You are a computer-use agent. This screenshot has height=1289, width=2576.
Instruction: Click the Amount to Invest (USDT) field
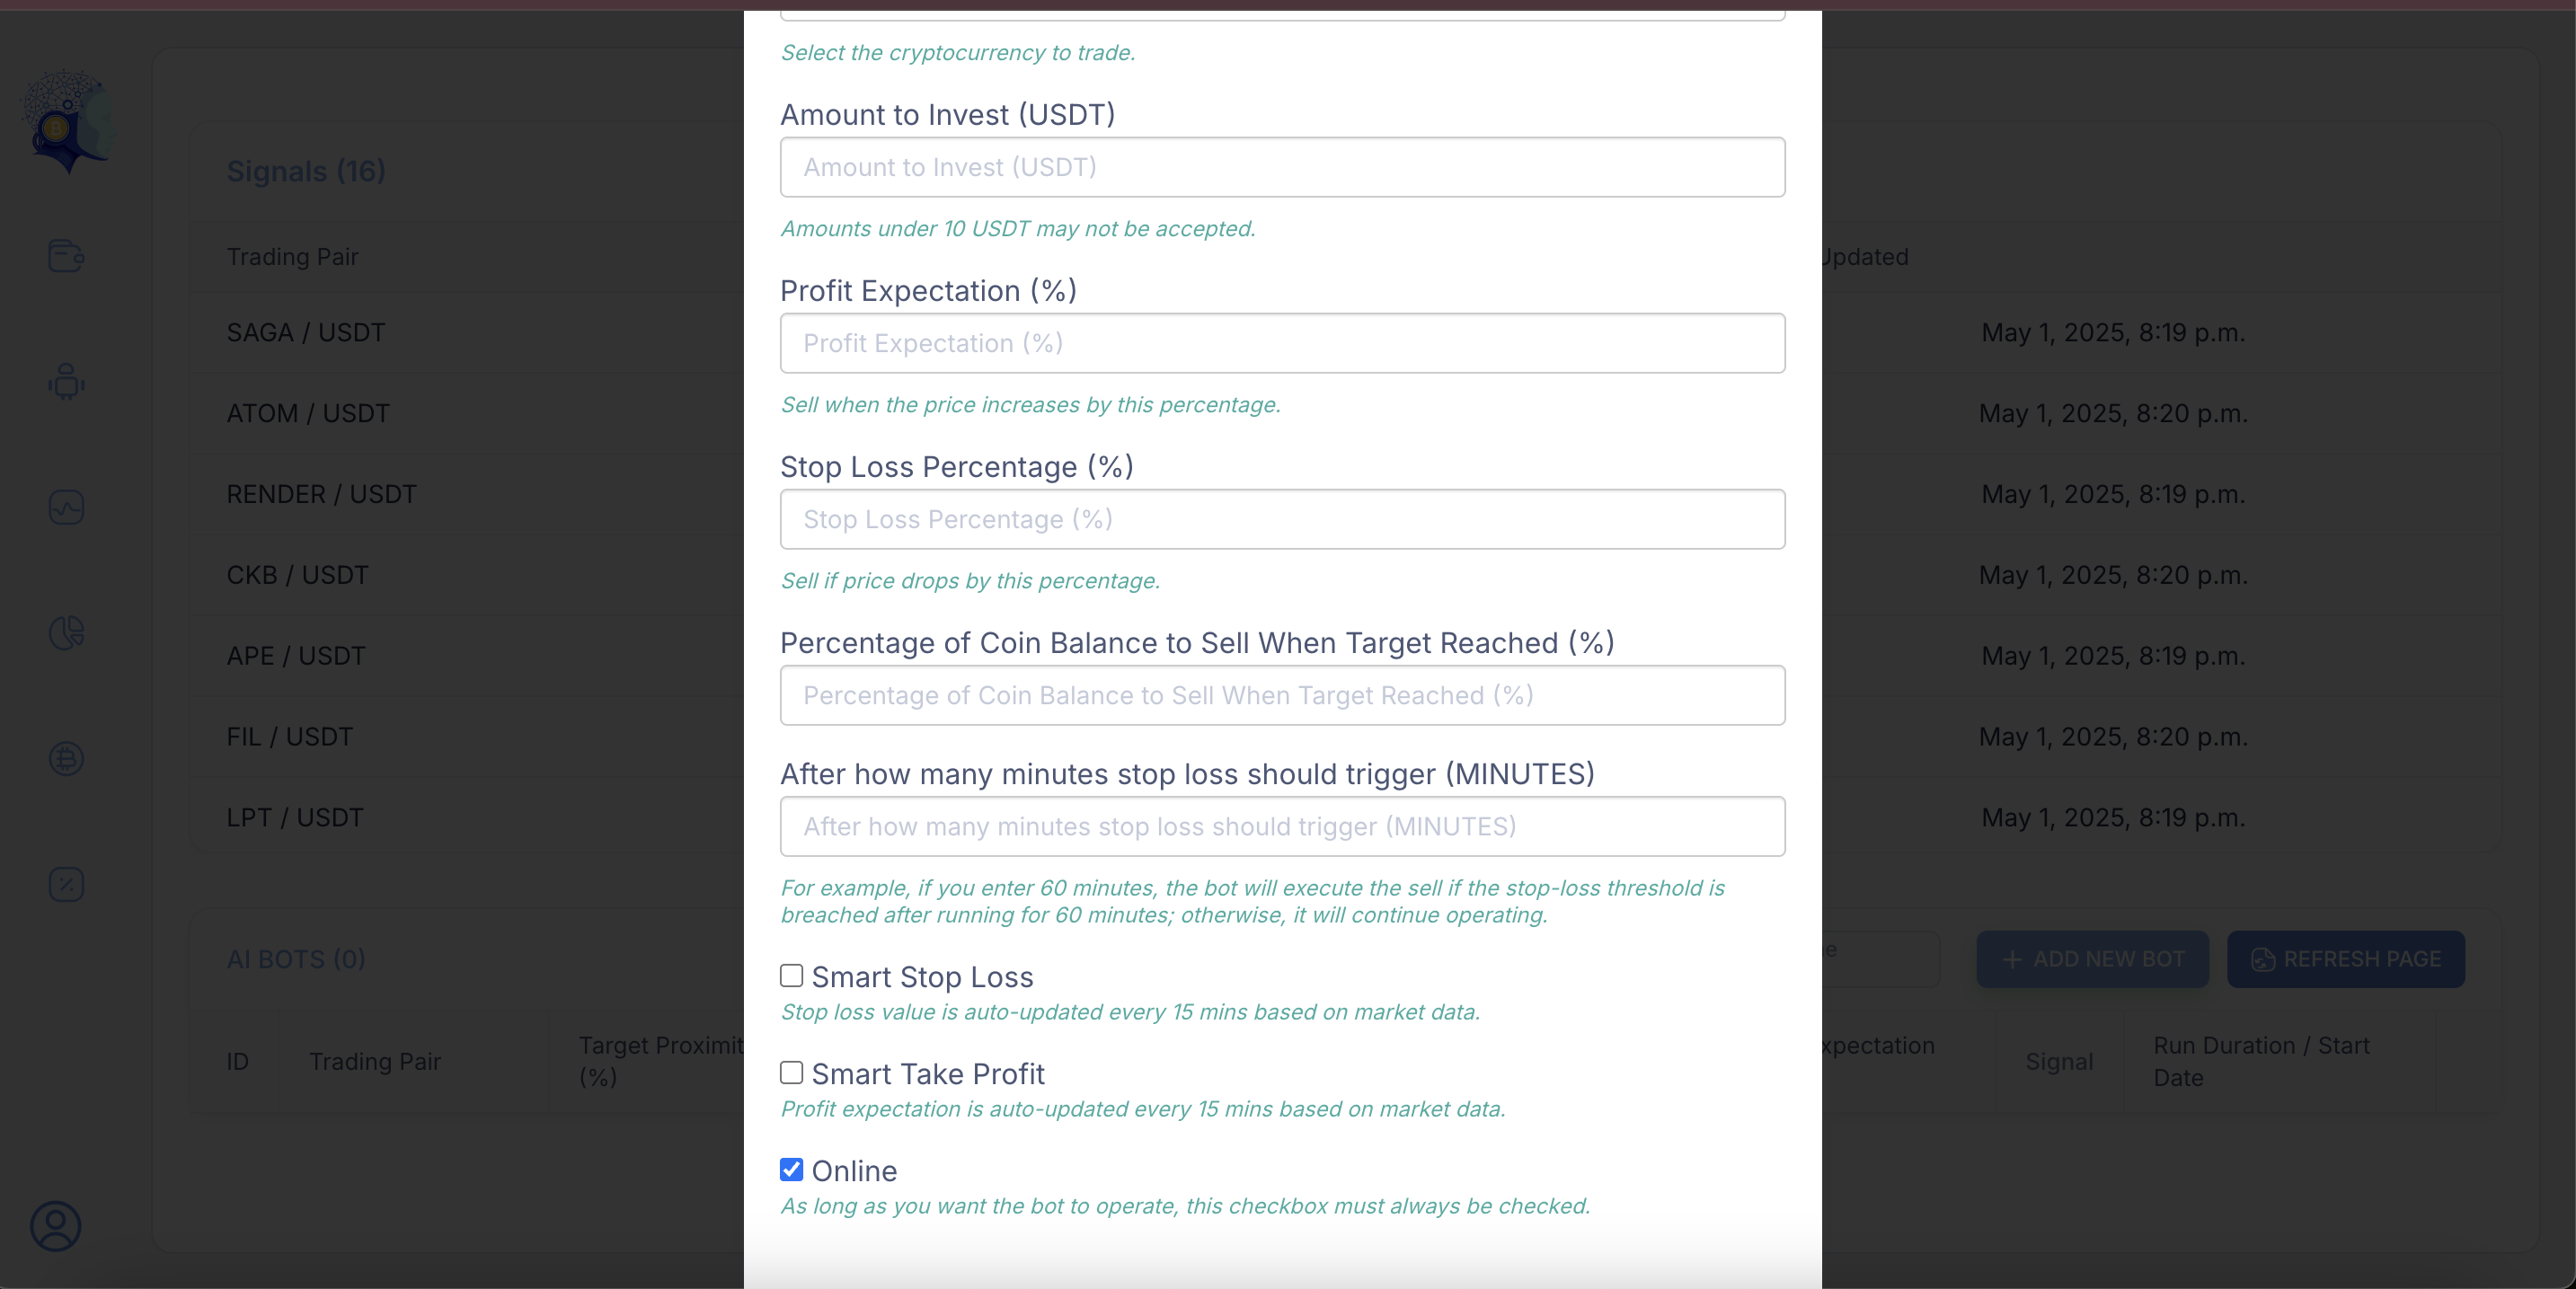(1282, 167)
